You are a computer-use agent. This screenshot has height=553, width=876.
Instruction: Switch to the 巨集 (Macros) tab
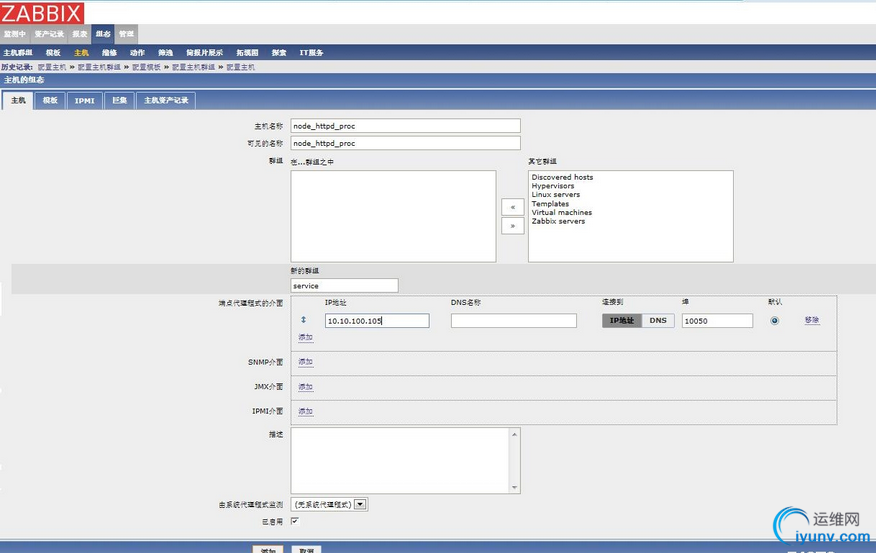coord(120,101)
